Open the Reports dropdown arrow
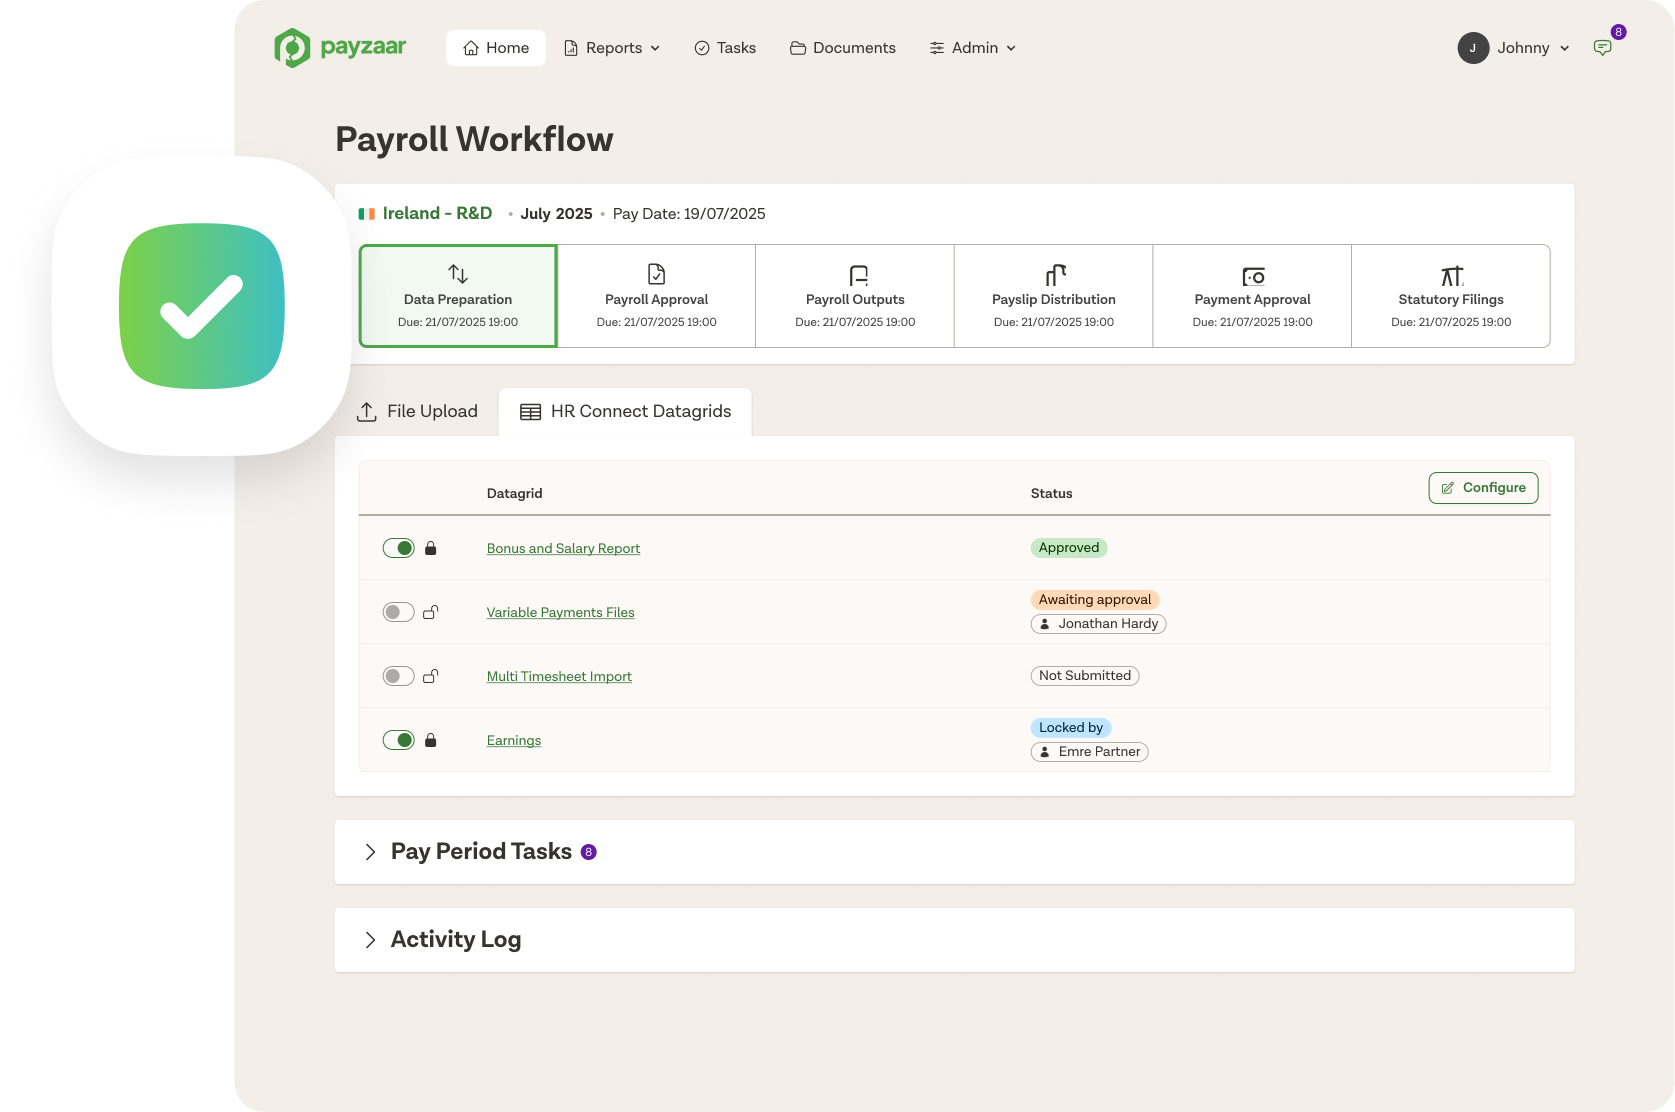Viewport: 1675px width, 1112px height. point(655,48)
